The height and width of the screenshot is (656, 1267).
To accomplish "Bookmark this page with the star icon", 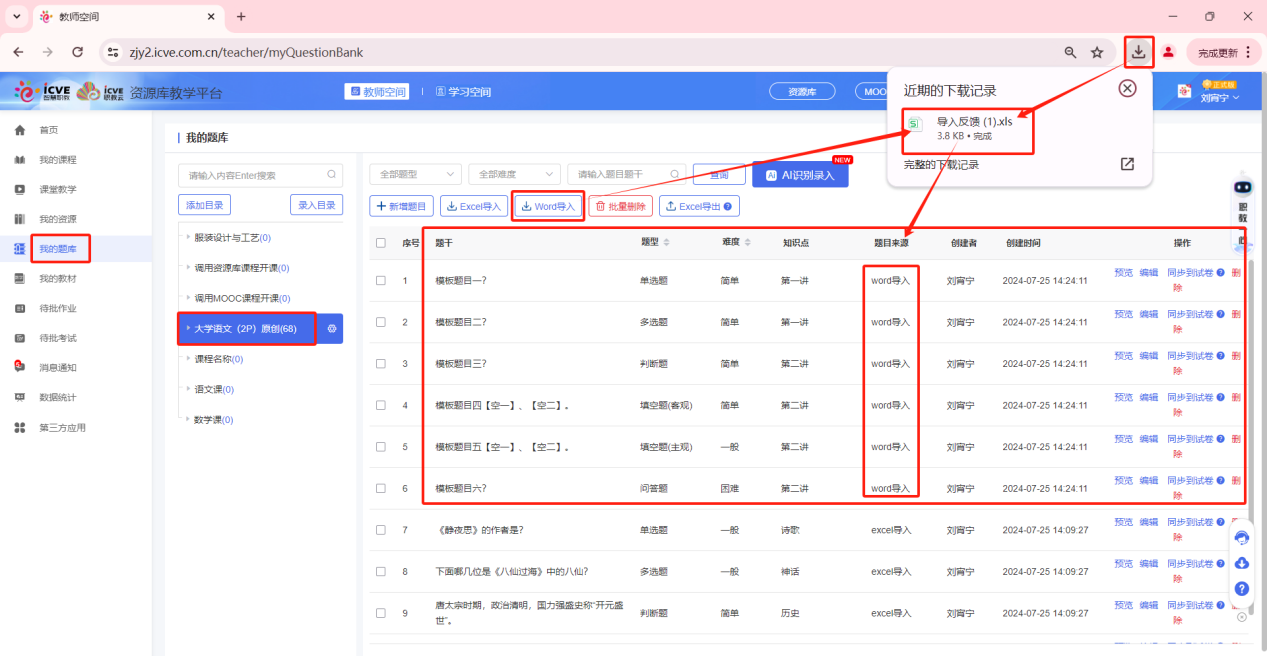I will coord(1097,52).
